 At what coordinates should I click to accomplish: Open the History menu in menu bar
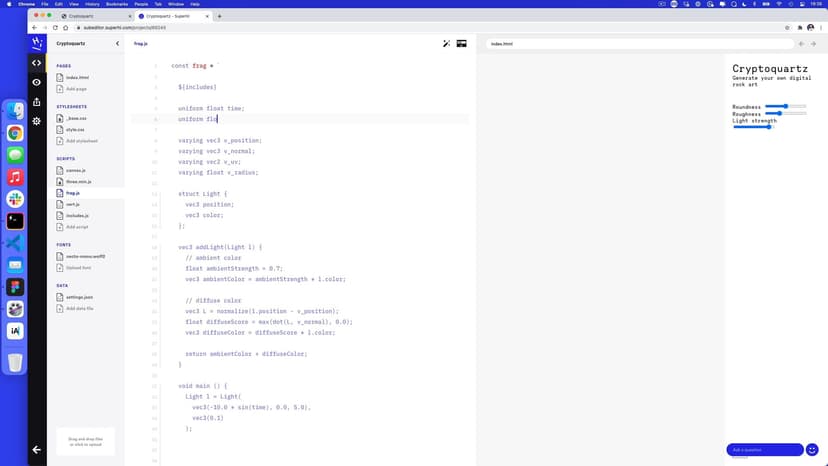point(88,4)
